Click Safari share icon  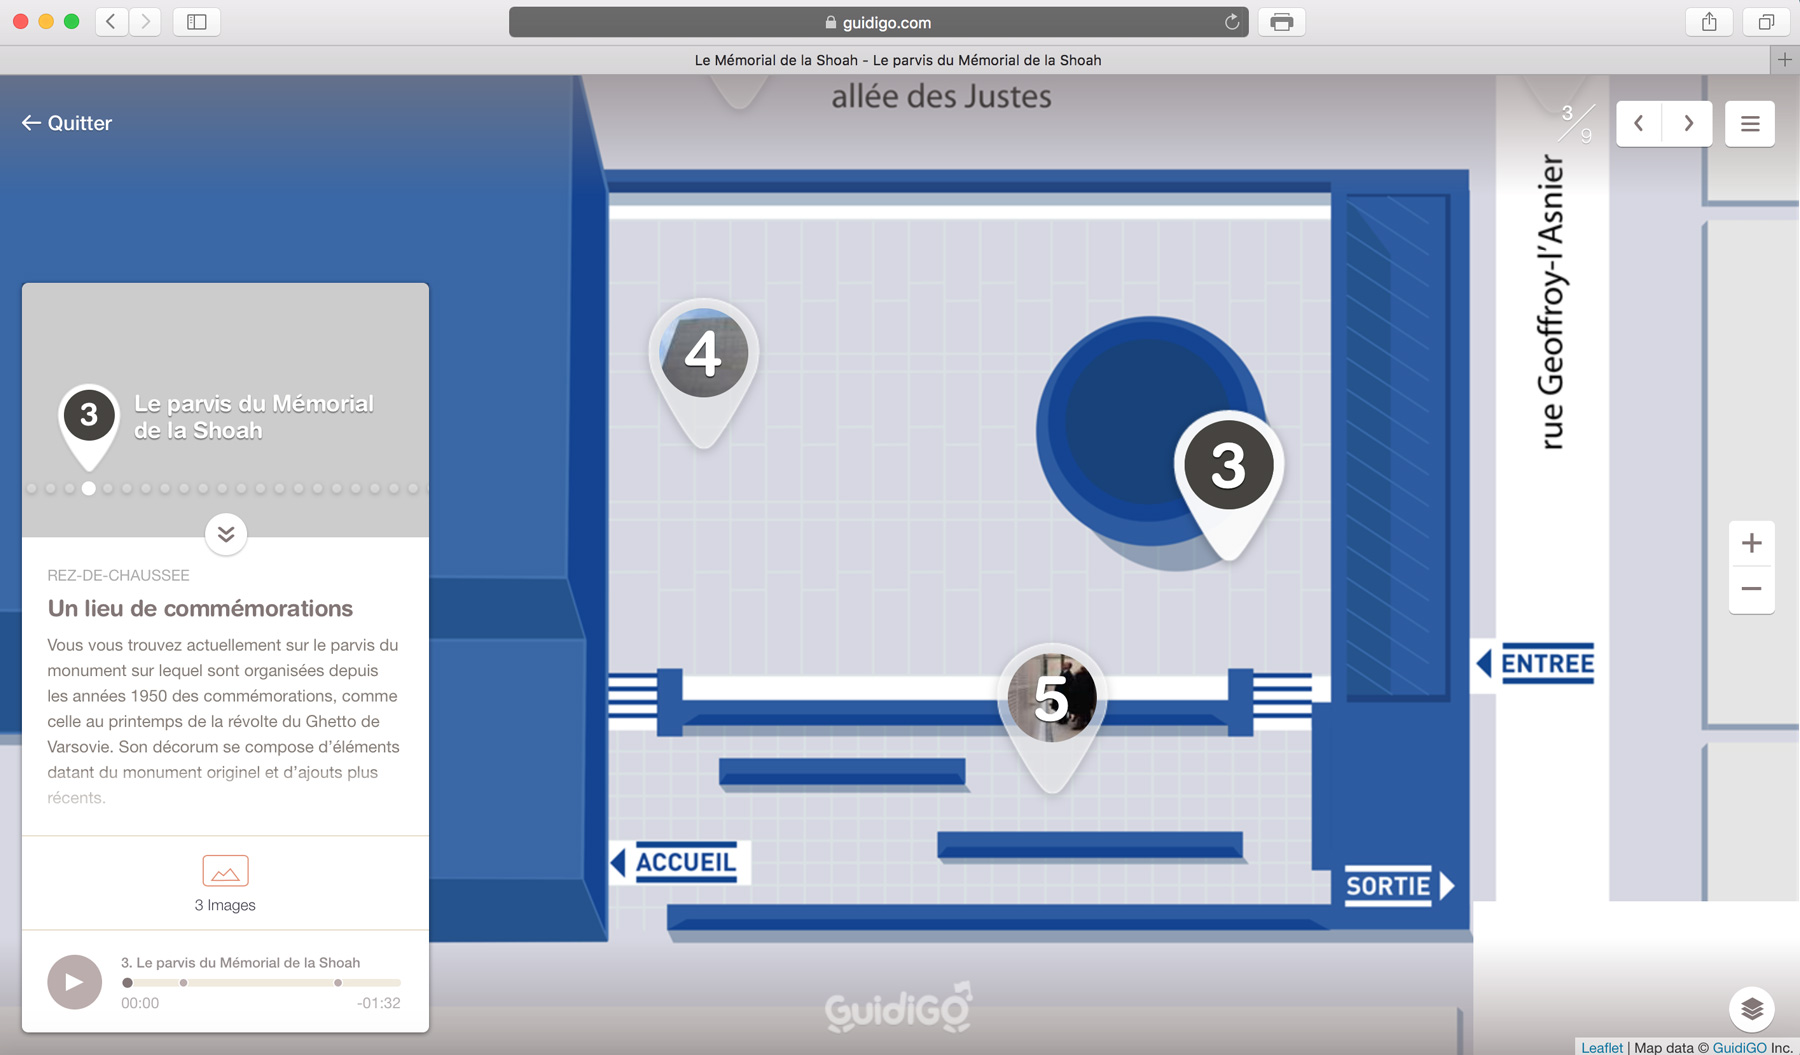(x=1709, y=22)
